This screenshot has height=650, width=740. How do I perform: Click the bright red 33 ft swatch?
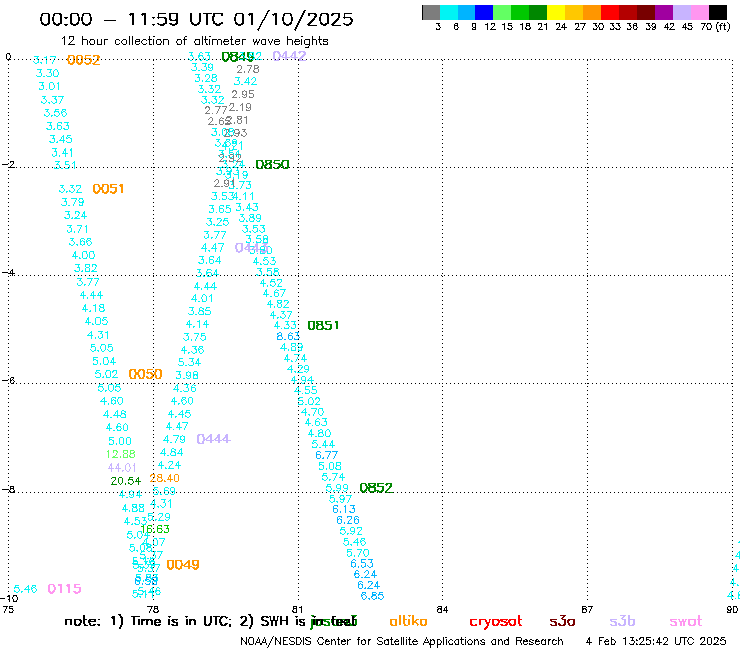point(610,12)
